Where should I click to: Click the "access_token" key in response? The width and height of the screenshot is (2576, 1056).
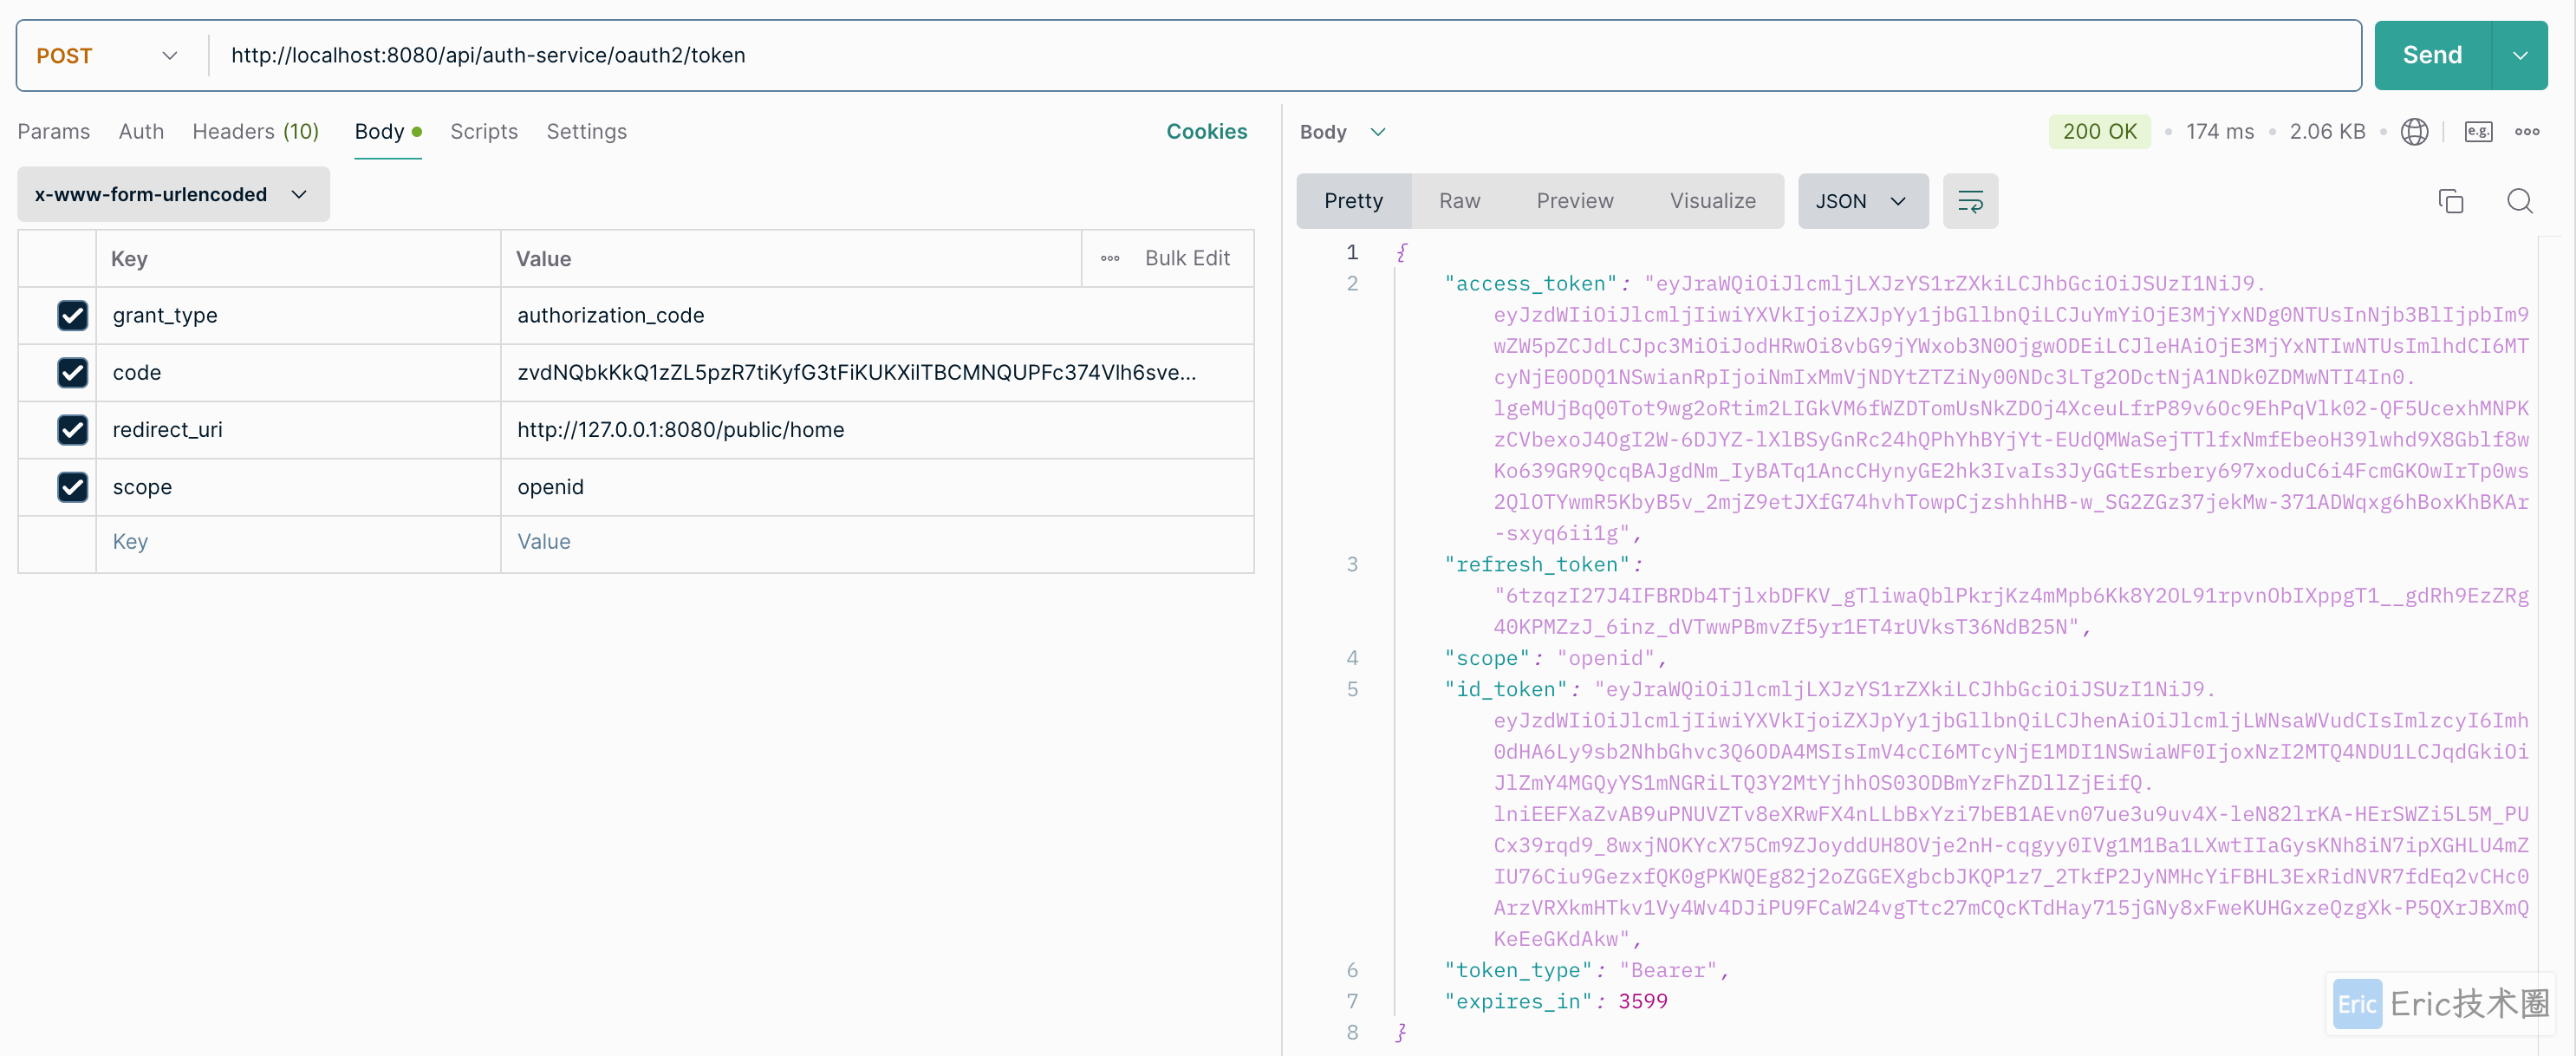click(1530, 284)
